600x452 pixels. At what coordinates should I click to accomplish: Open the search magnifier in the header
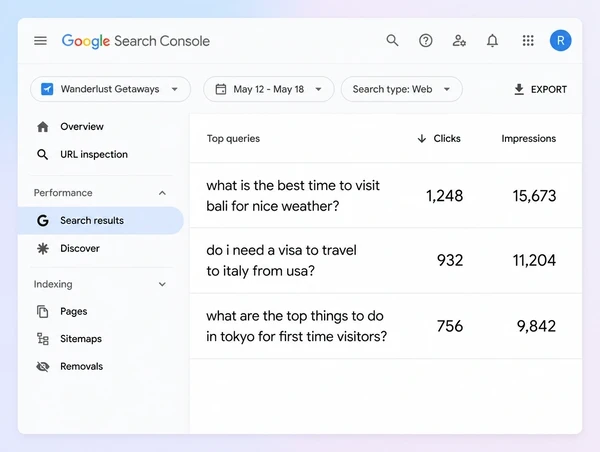pos(392,40)
